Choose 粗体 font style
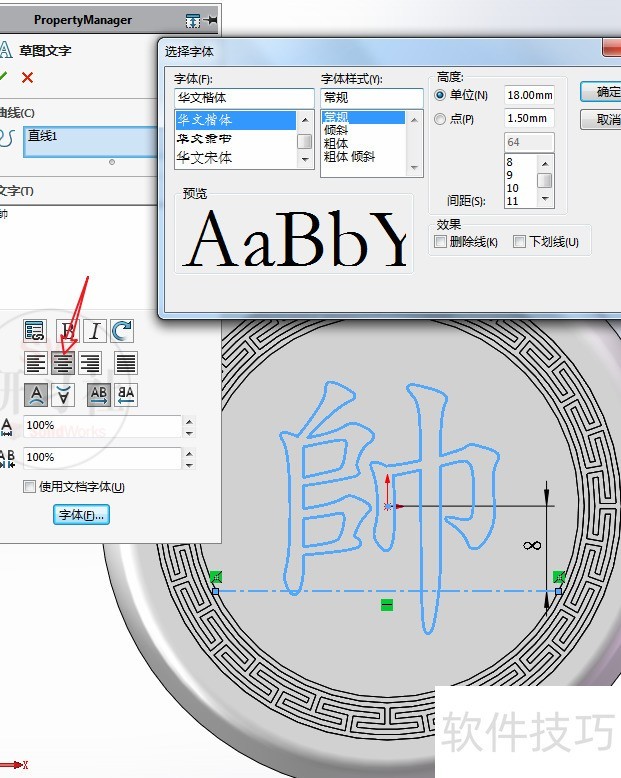The height and width of the screenshot is (778, 621). [x=363, y=143]
